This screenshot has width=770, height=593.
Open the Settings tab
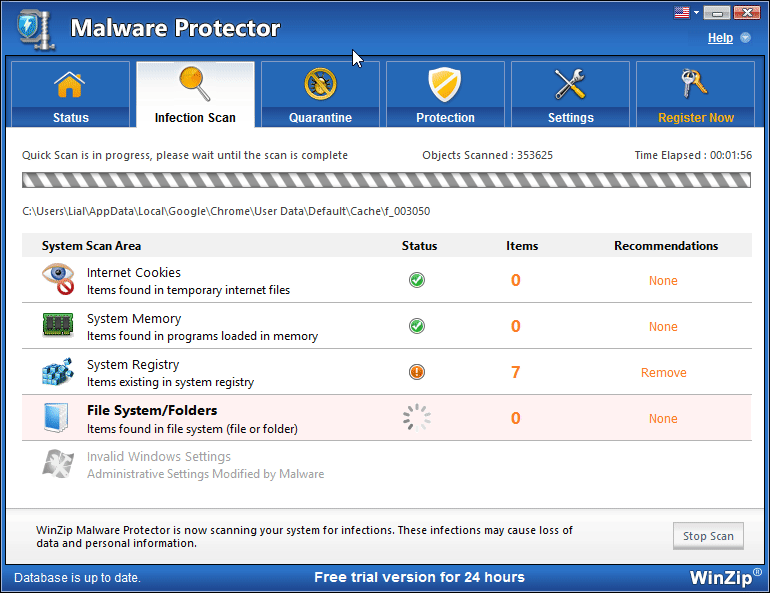coord(571,94)
